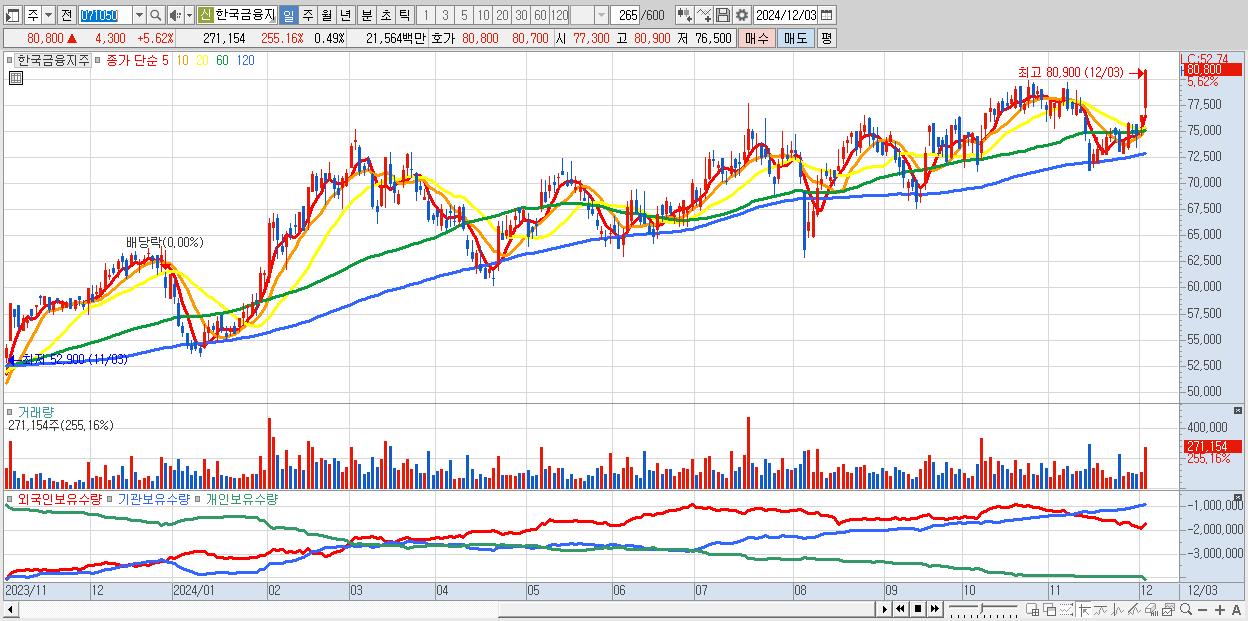Viewport: 1248px width, 621px height.
Task: Choose the 60 interval button
Action: click(x=540, y=15)
